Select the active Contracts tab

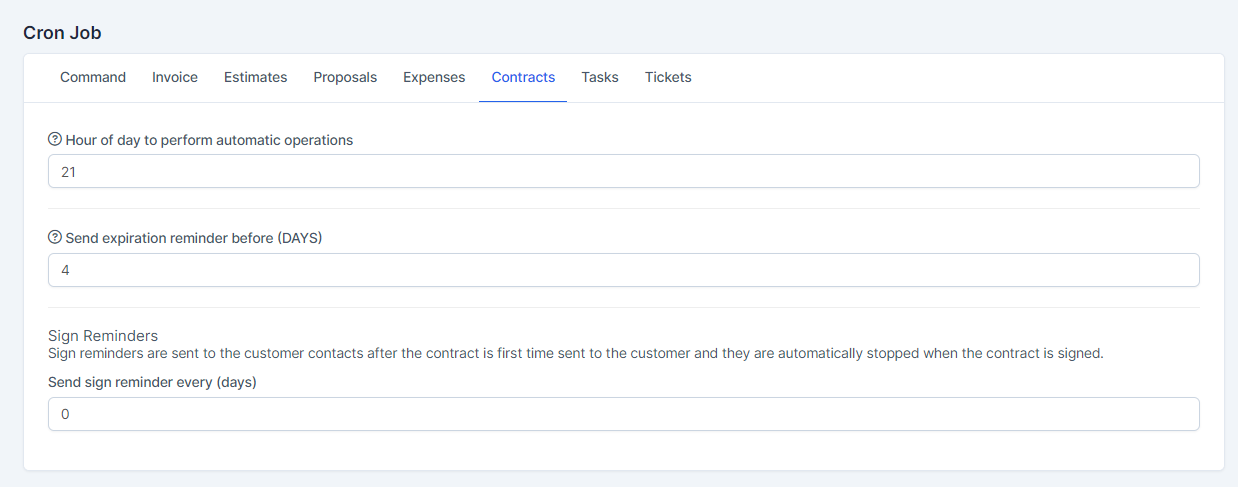click(x=523, y=77)
